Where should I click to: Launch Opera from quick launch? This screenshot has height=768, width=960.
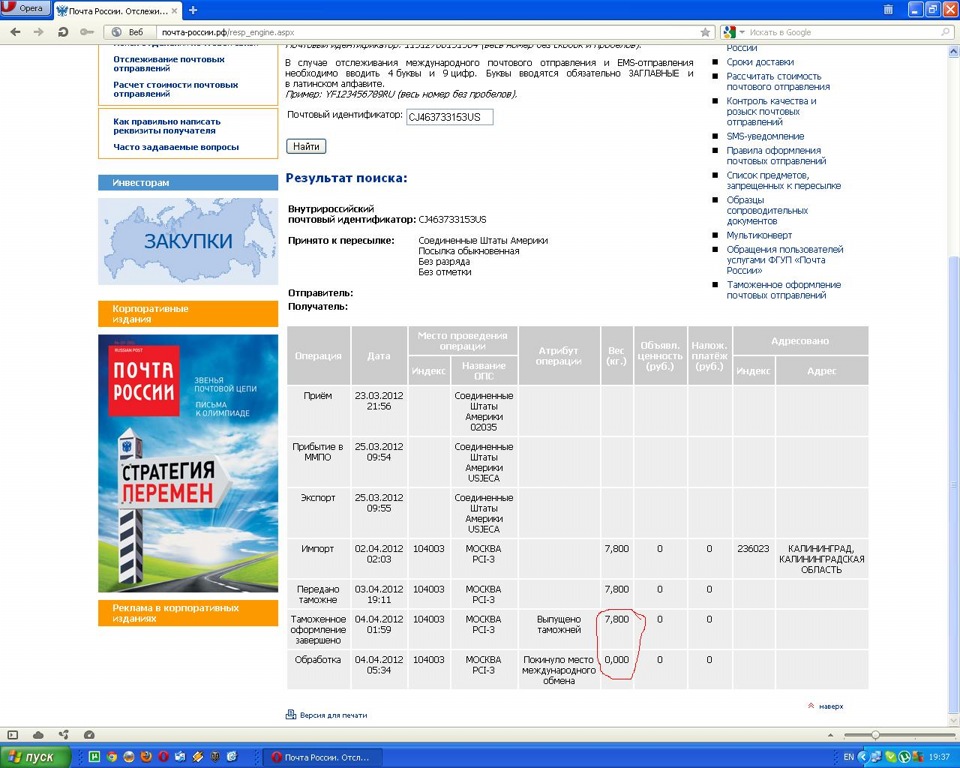click(163, 757)
